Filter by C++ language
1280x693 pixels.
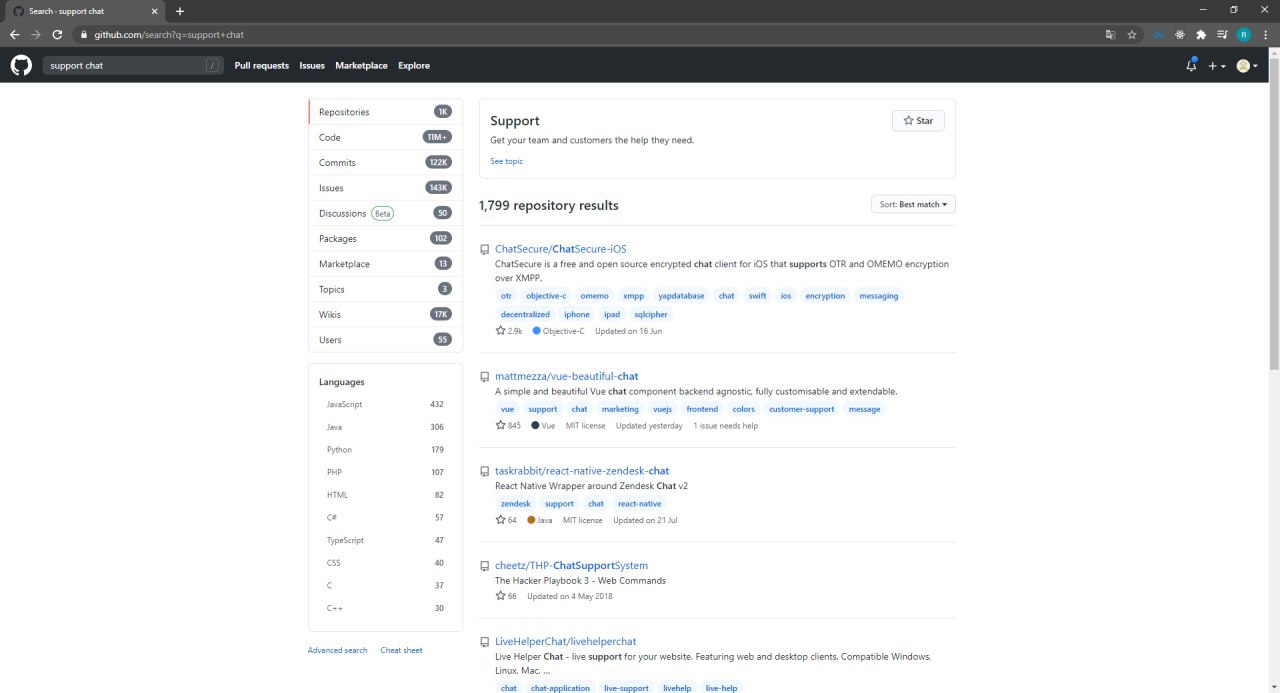coord(385,608)
